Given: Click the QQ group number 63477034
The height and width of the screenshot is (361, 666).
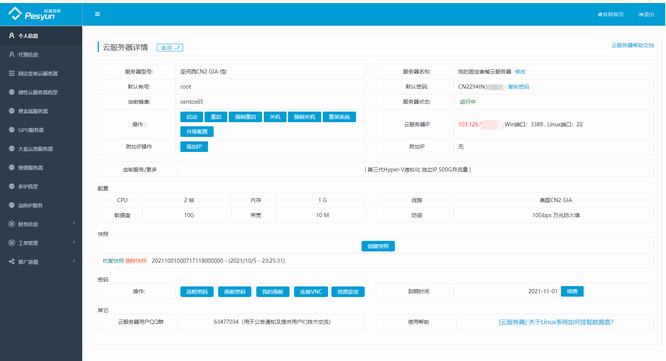Looking at the screenshot, I should 226,322.
